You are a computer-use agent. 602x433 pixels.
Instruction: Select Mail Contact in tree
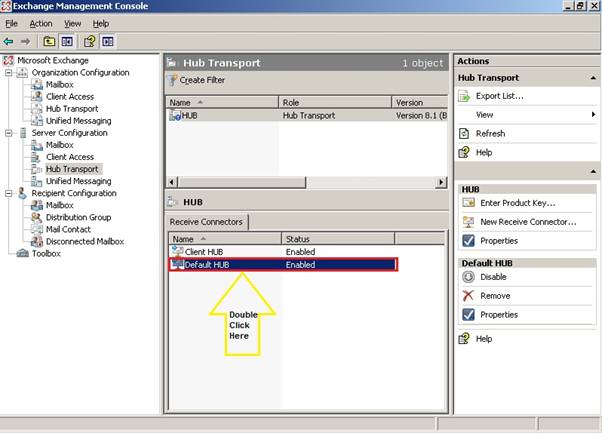[x=68, y=229]
